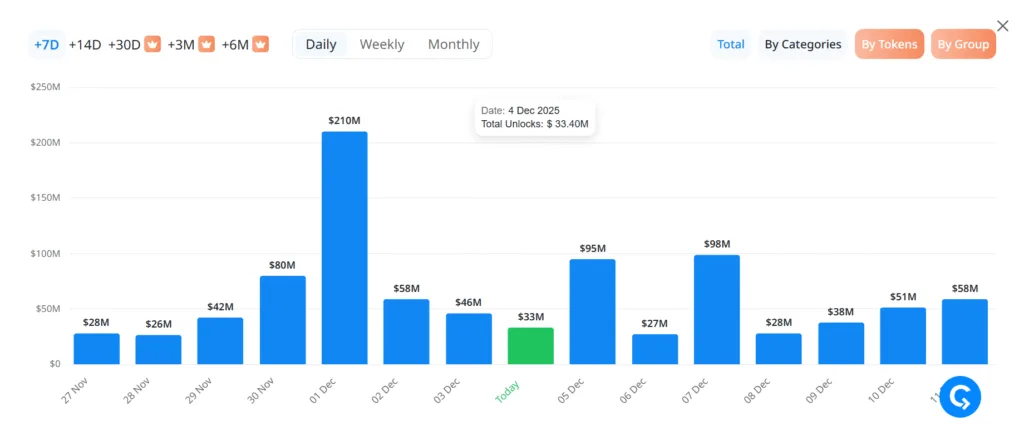Switch to the Monthly tab
The height and width of the screenshot is (431, 1024).
pos(453,44)
